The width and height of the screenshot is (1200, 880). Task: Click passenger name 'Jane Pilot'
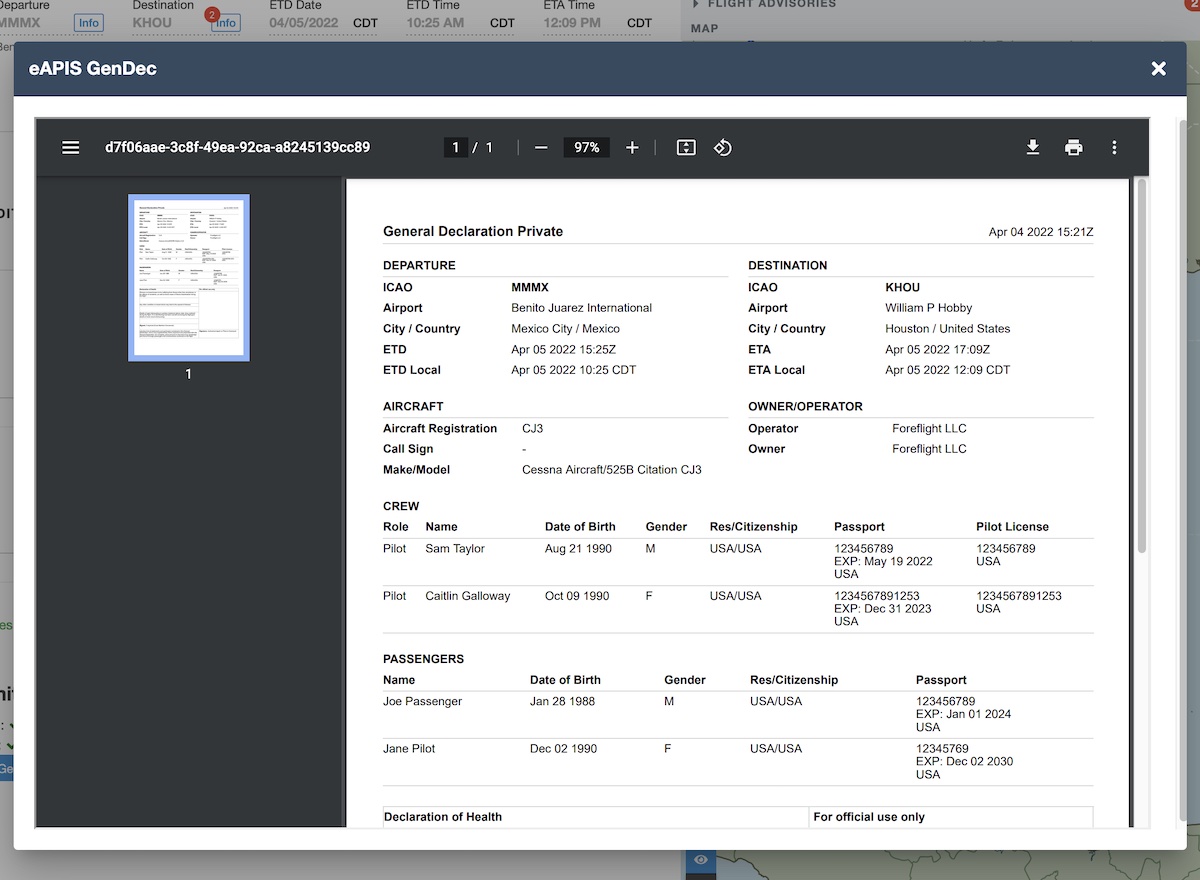click(x=409, y=749)
